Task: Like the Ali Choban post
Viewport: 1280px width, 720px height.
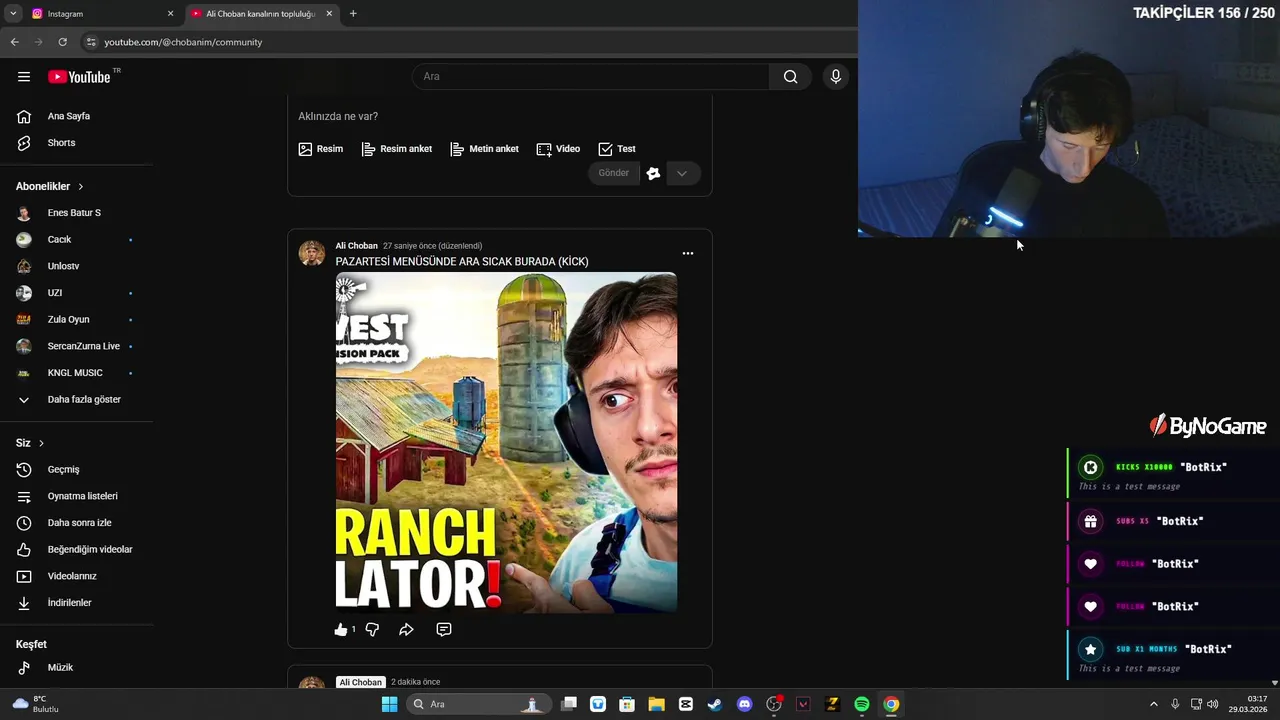Action: pos(341,630)
